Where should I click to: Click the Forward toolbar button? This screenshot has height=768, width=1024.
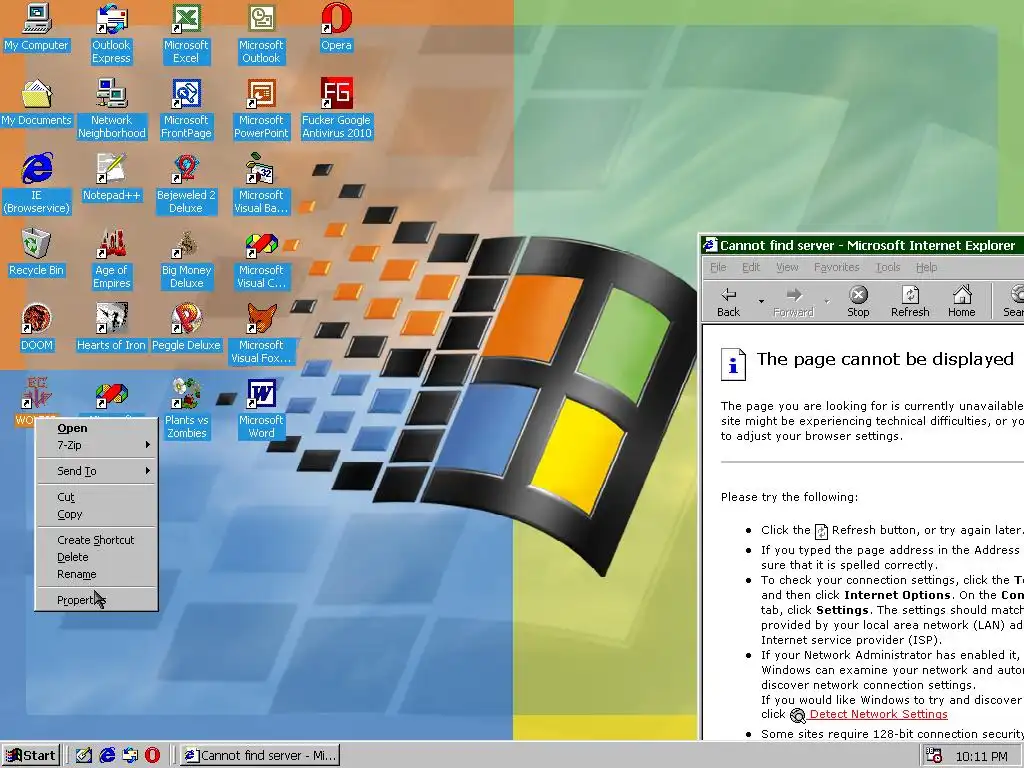tap(793, 302)
